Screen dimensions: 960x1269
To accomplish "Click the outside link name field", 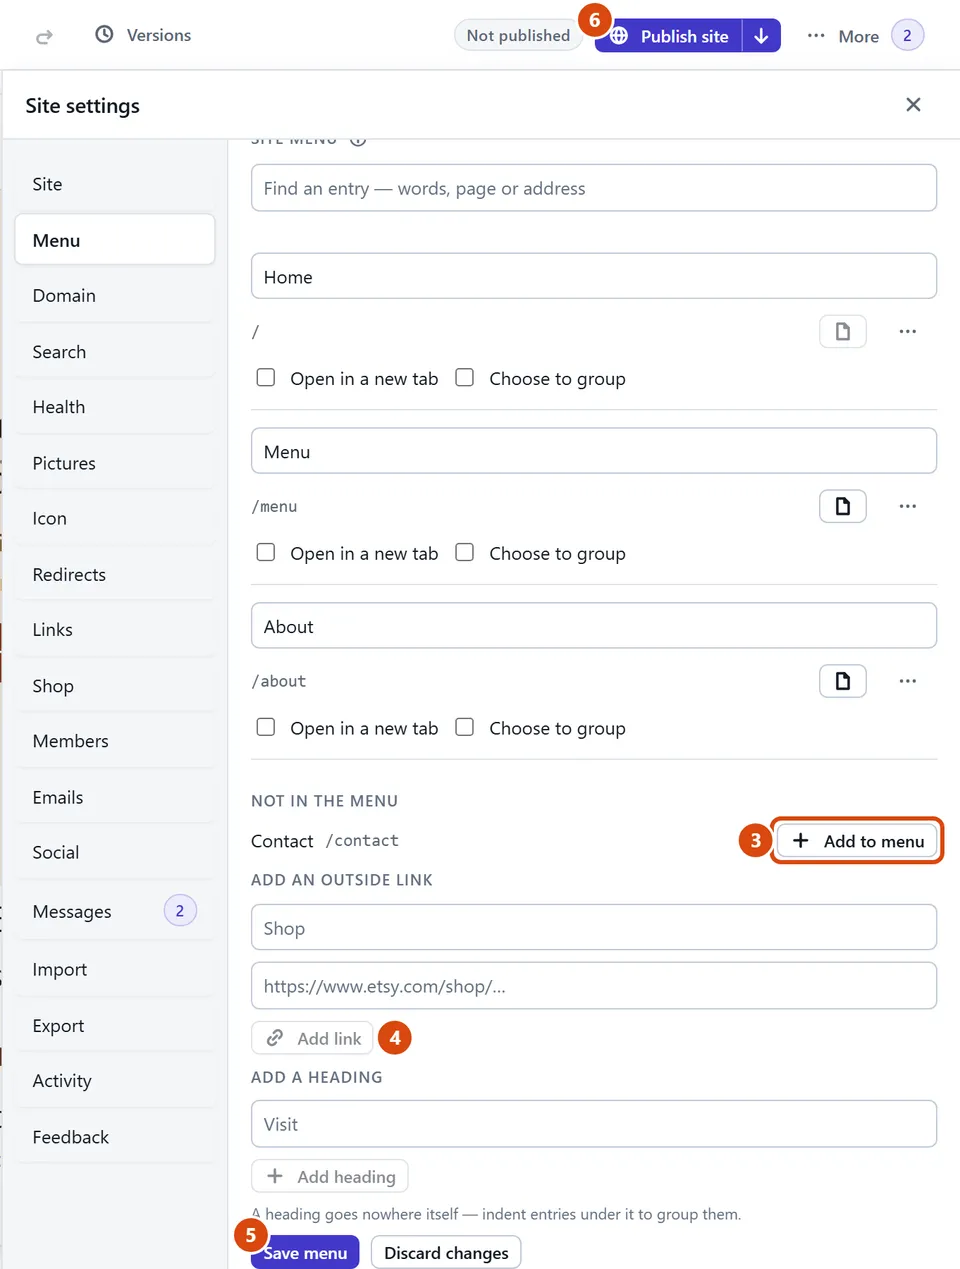I will tap(594, 928).
